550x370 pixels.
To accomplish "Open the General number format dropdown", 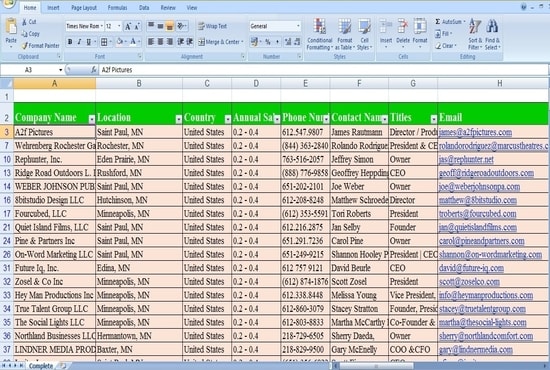I will (x=298, y=26).
